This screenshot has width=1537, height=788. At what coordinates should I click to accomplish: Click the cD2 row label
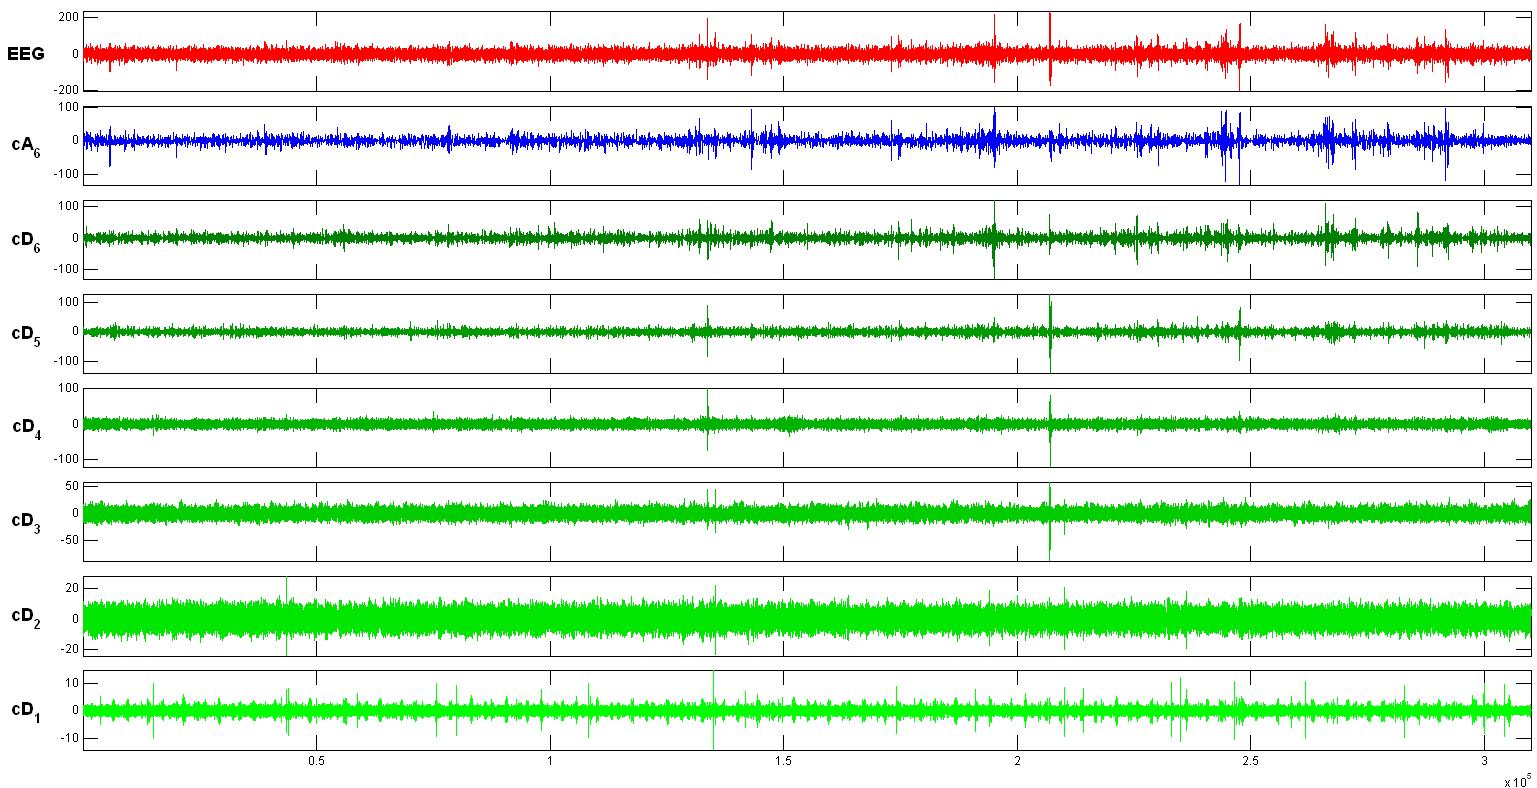tap(26, 616)
